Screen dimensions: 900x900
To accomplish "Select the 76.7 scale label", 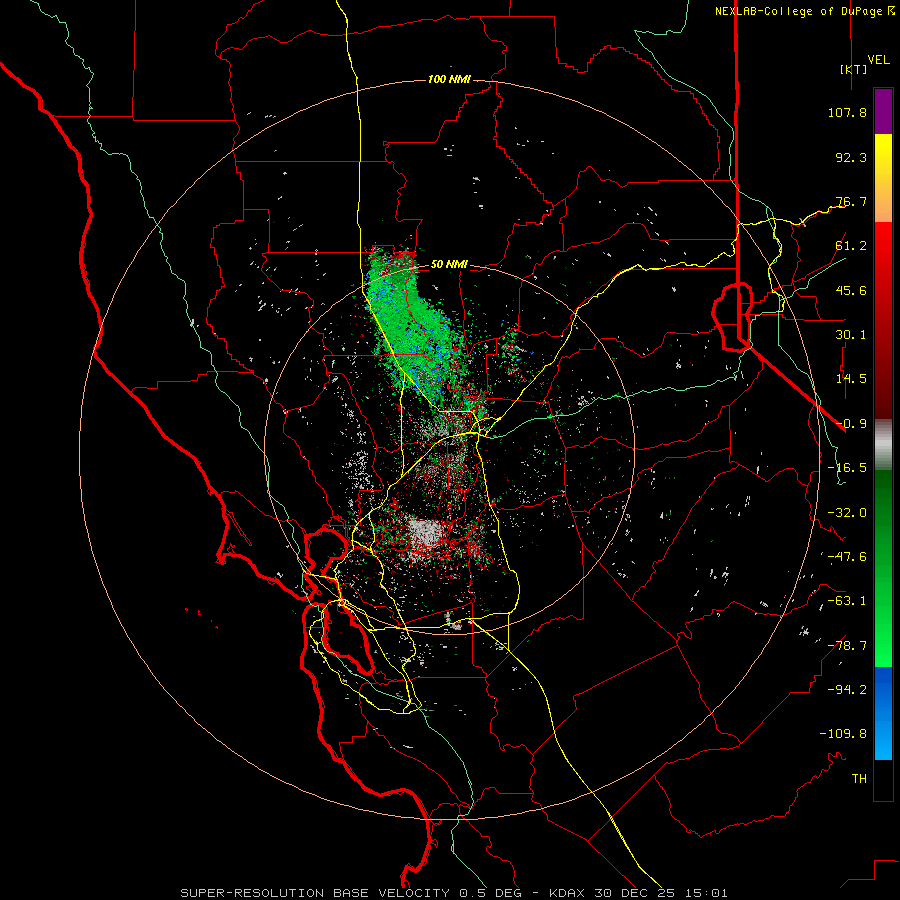I will click(851, 201).
